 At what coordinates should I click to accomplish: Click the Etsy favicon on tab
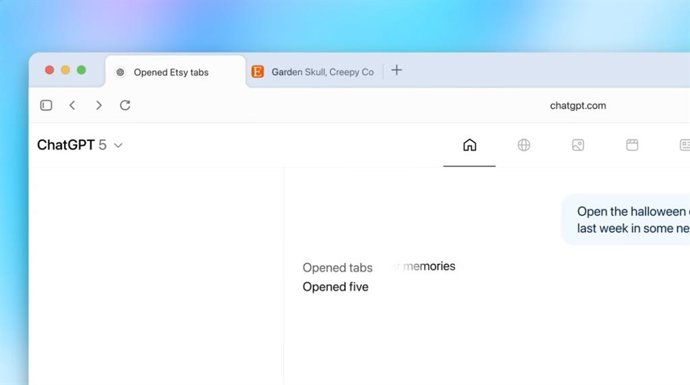[257, 71]
